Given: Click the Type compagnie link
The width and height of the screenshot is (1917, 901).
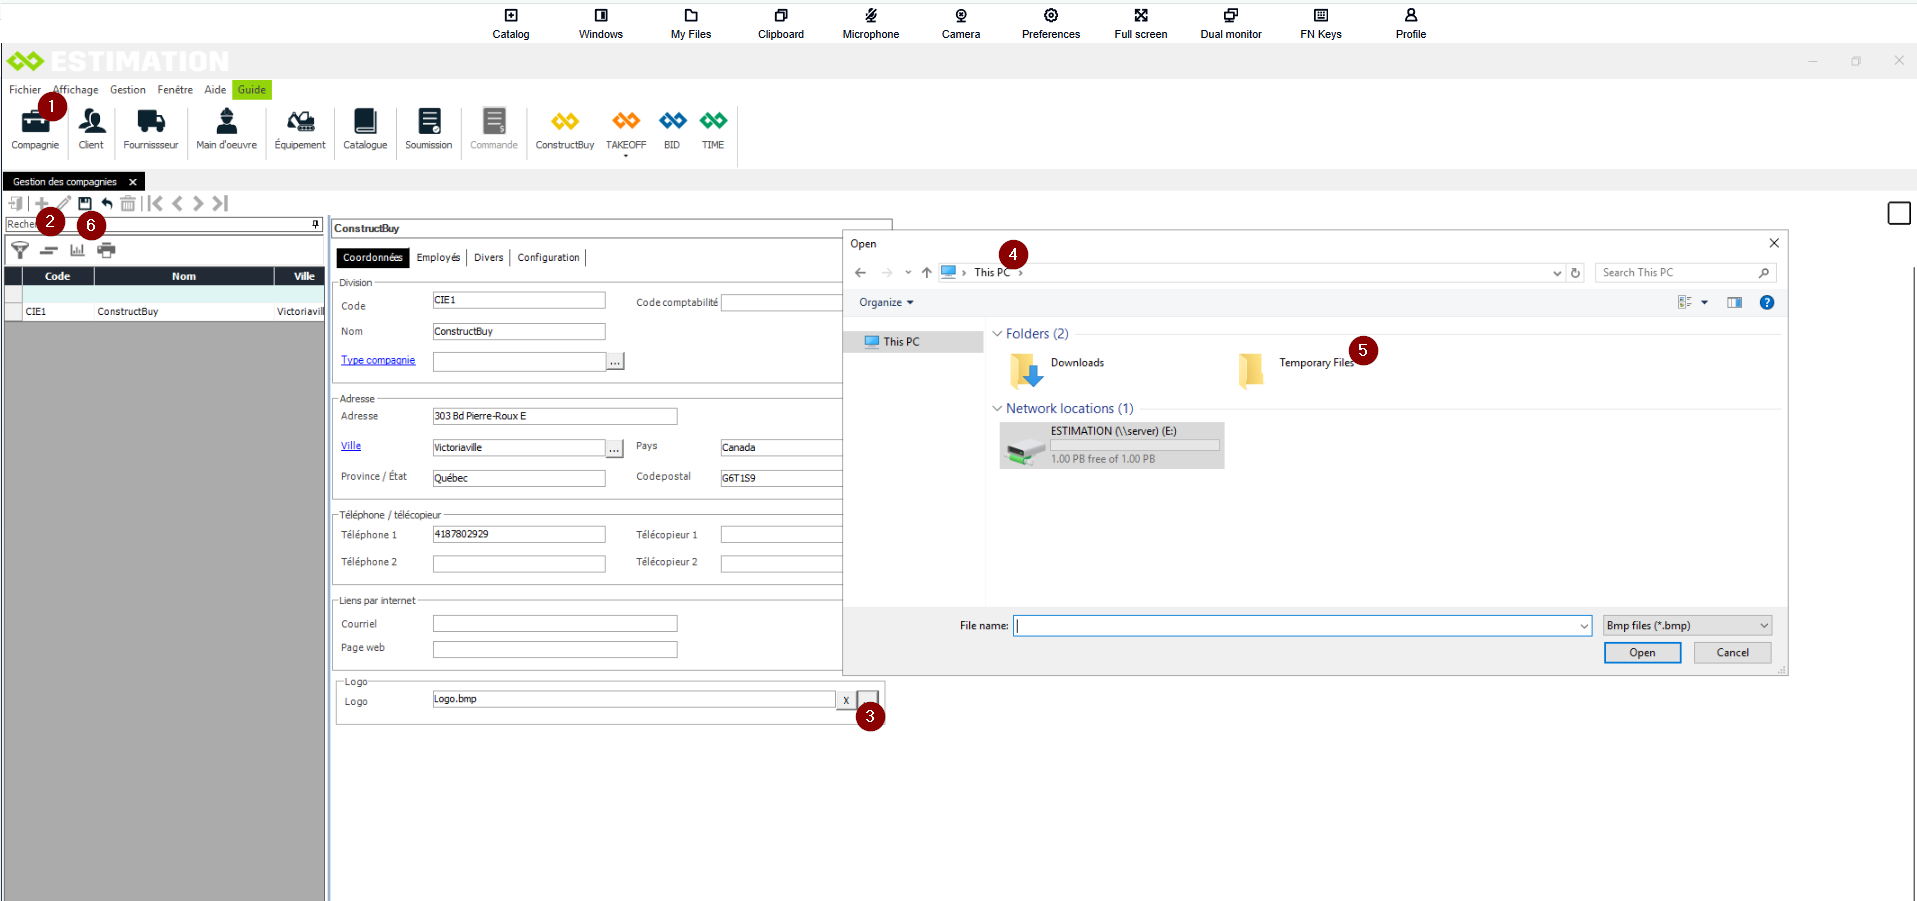Looking at the screenshot, I should (x=378, y=361).
